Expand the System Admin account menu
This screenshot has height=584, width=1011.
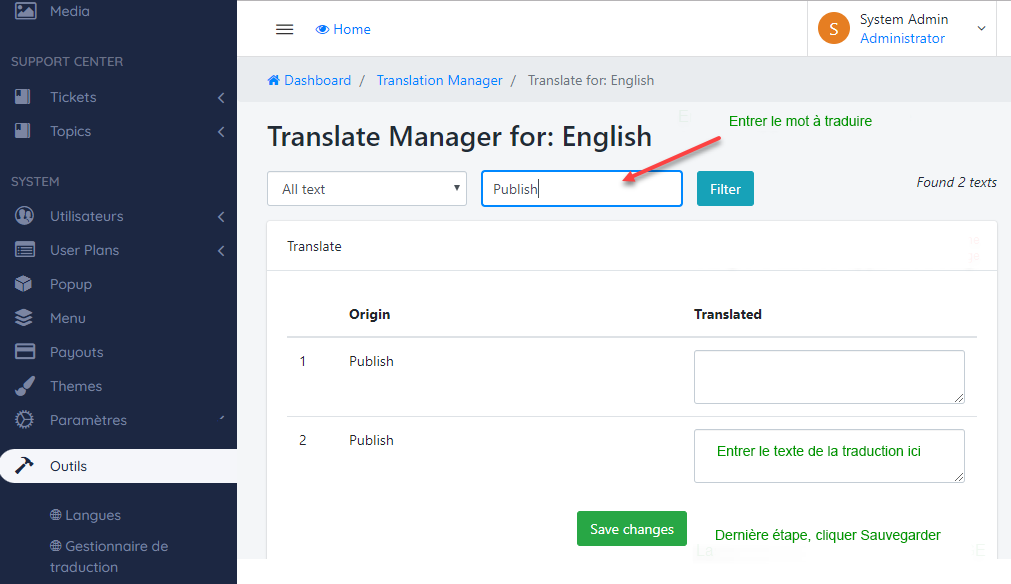(980, 28)
